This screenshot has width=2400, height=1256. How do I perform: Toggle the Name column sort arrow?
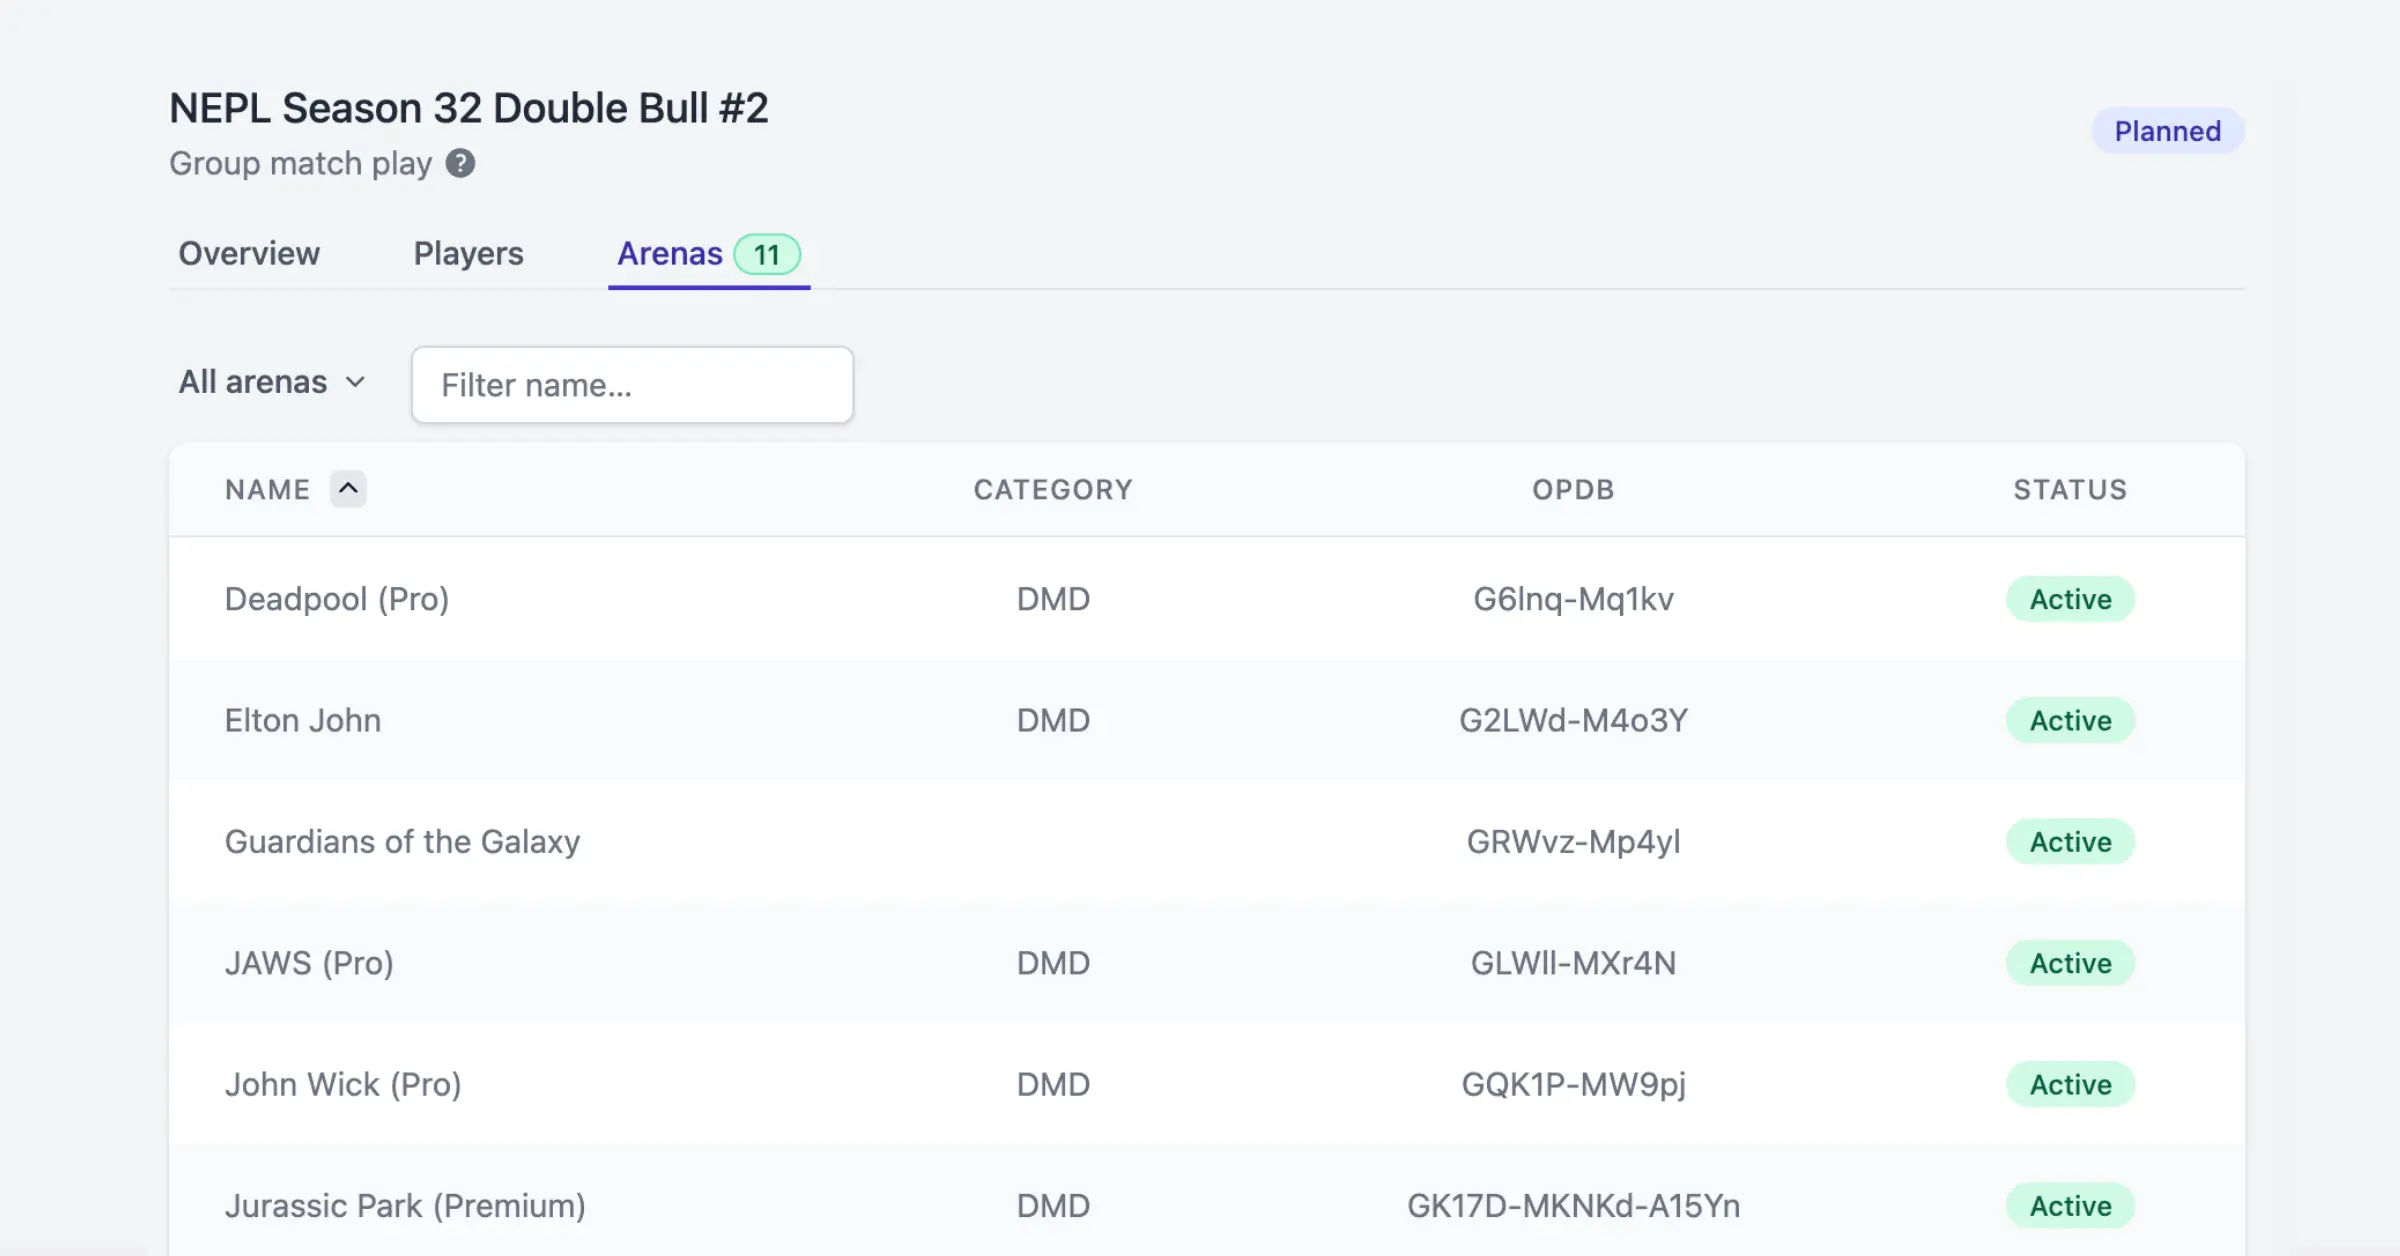point(348,489)
